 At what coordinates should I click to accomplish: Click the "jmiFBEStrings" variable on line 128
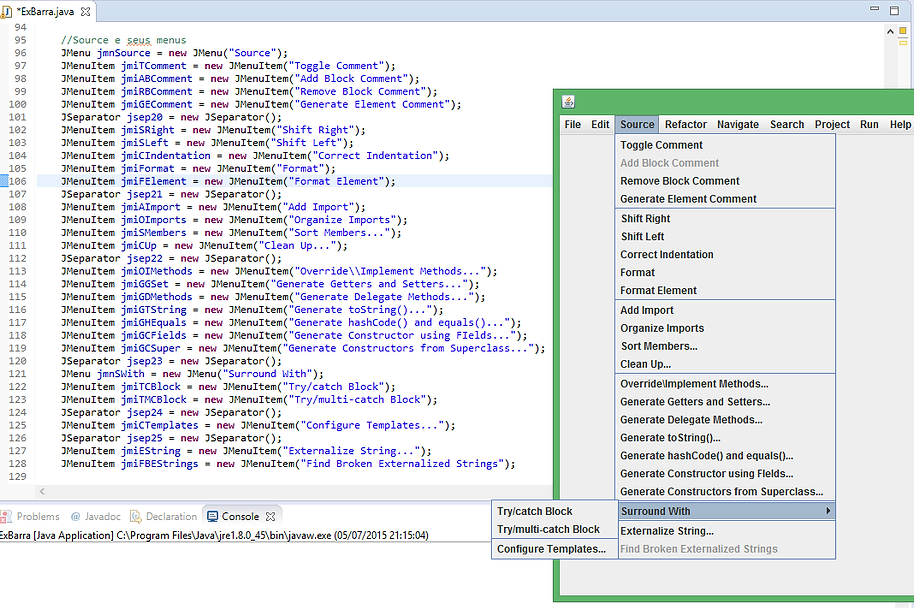pyautogui.click(x=160, y=463)
